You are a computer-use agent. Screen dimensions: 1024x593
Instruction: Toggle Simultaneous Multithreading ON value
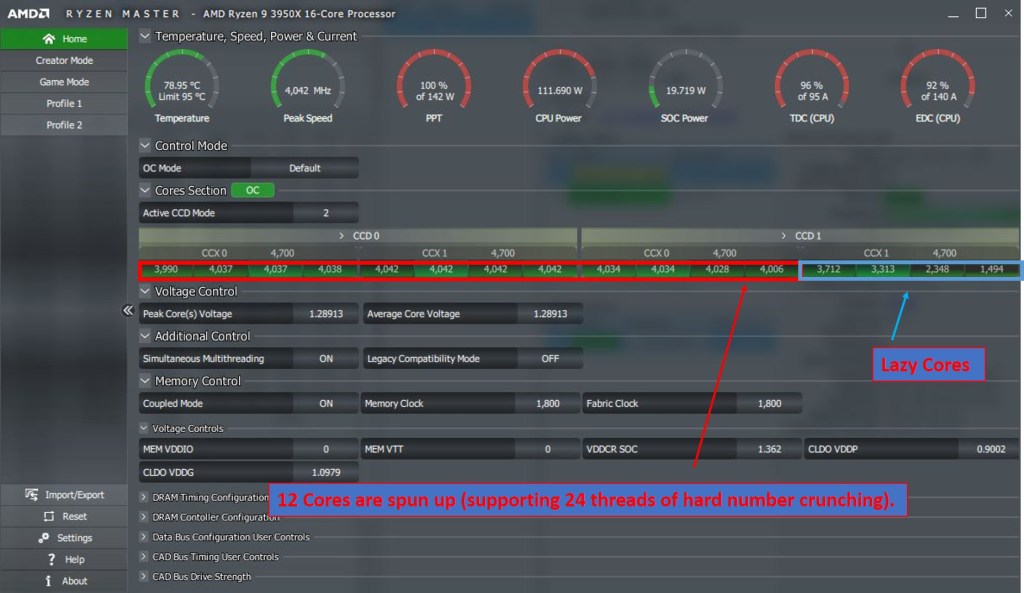click(x=325, y=359)
